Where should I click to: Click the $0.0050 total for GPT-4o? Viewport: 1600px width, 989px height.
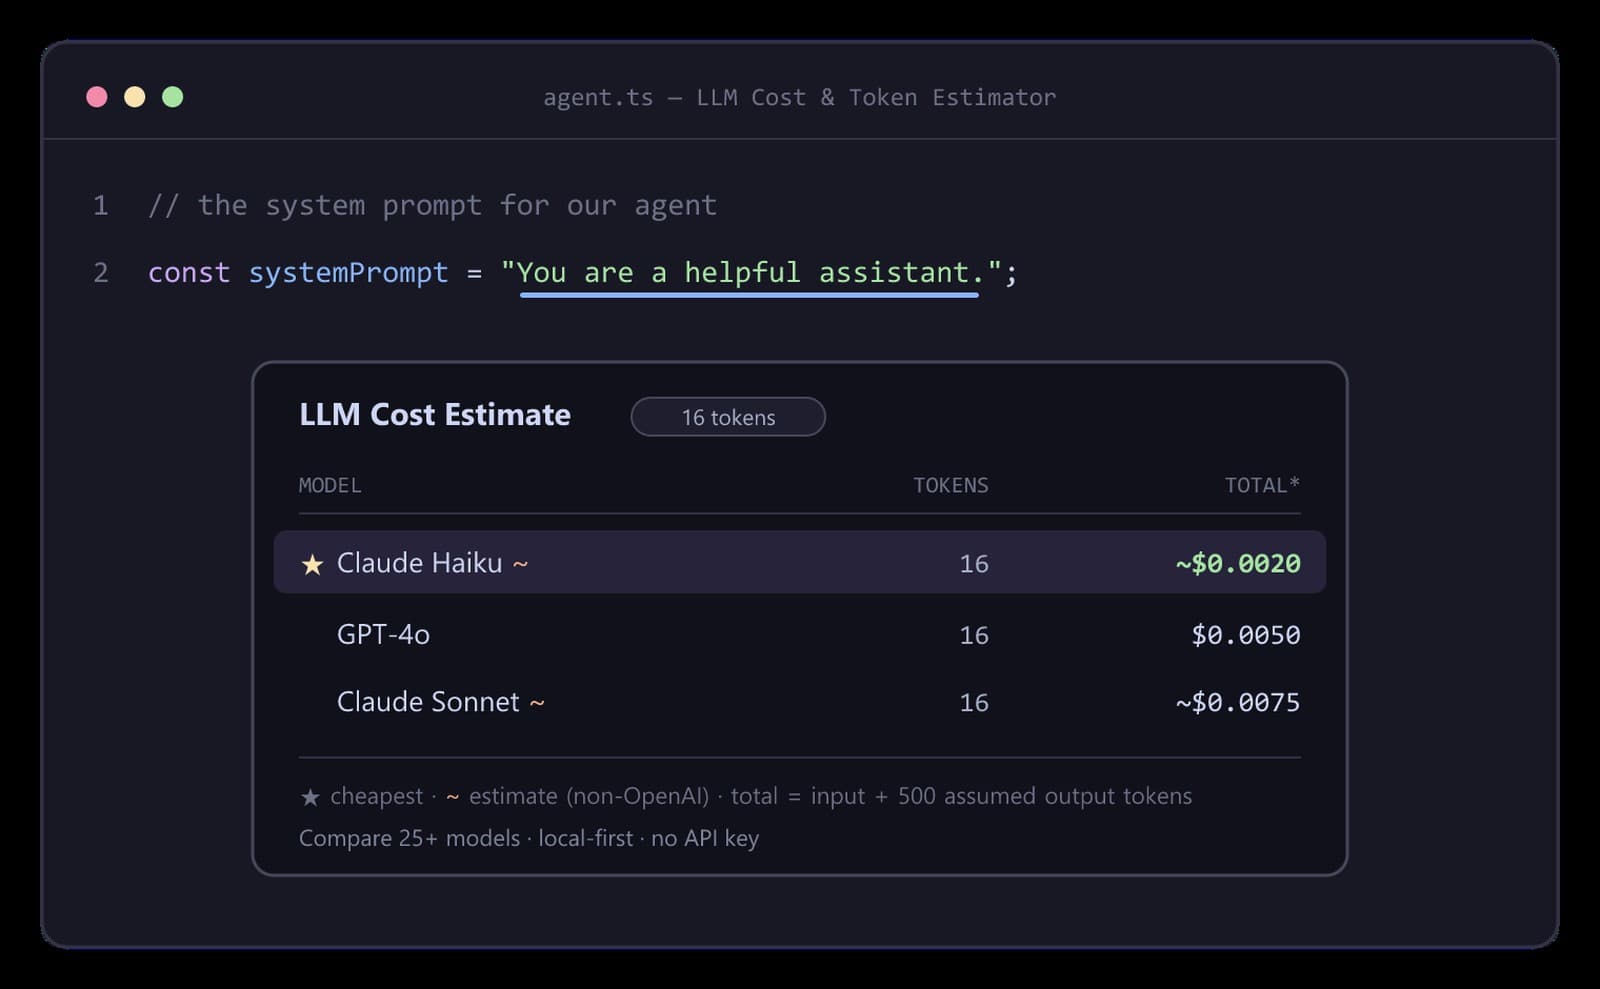tap(1246, 635)
